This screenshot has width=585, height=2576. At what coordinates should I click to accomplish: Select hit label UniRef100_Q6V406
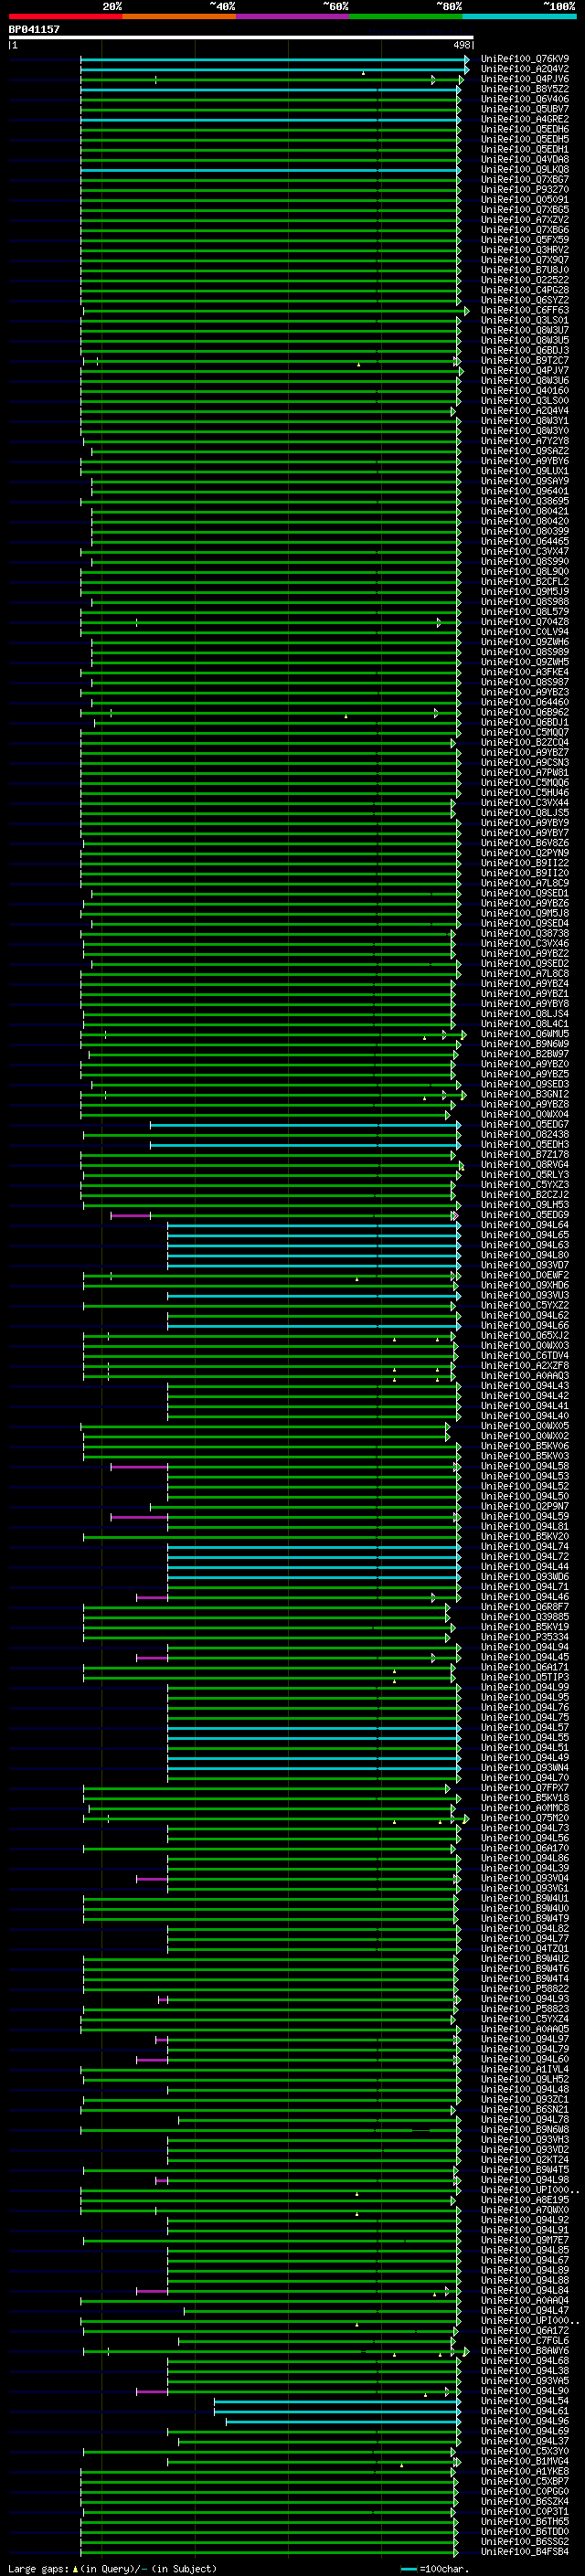point(525,99)
